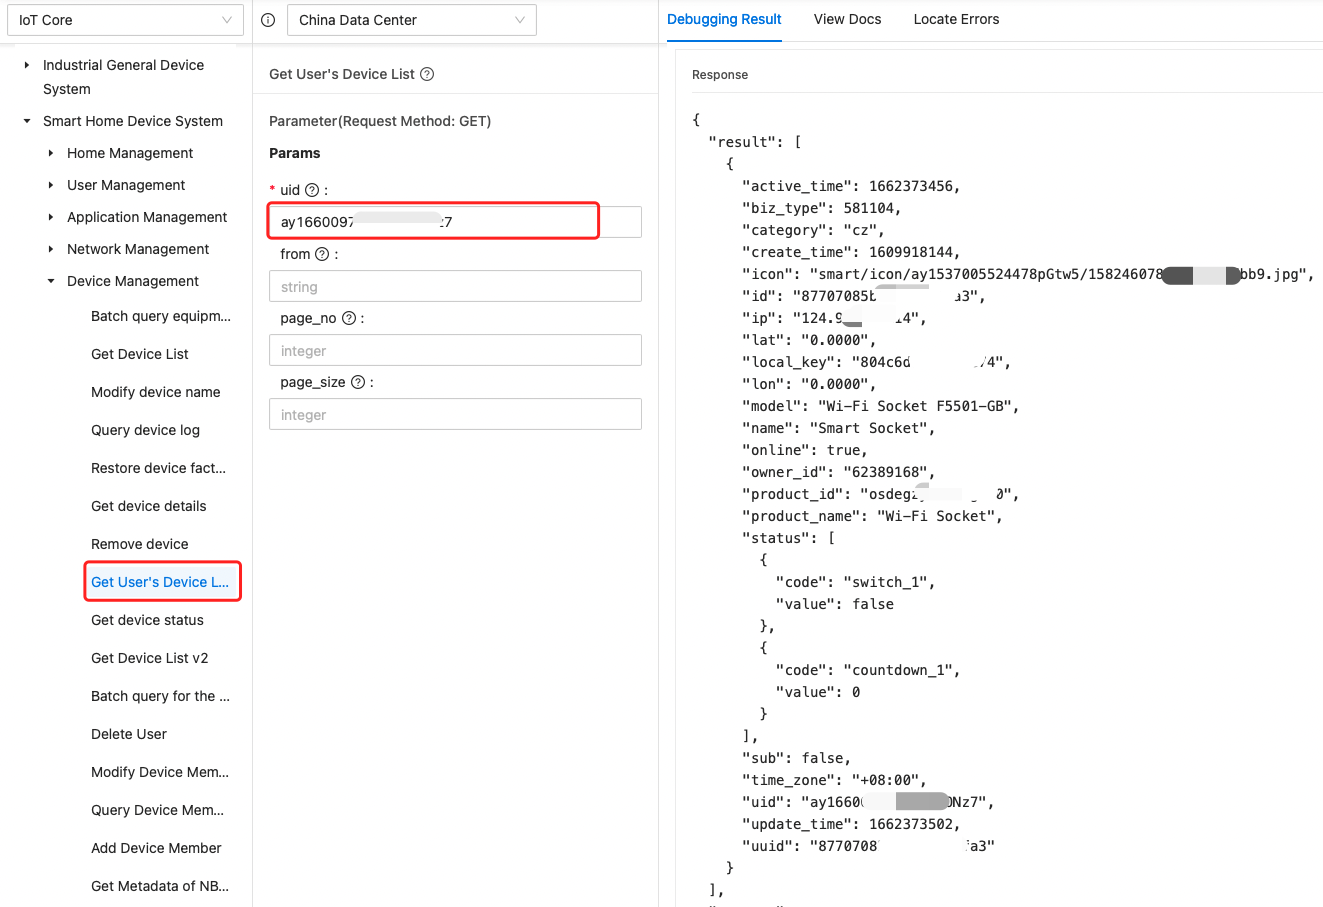Click the info icon beside data center
The height and width of the screenshot is (907, 1323).
pos(268,20)
